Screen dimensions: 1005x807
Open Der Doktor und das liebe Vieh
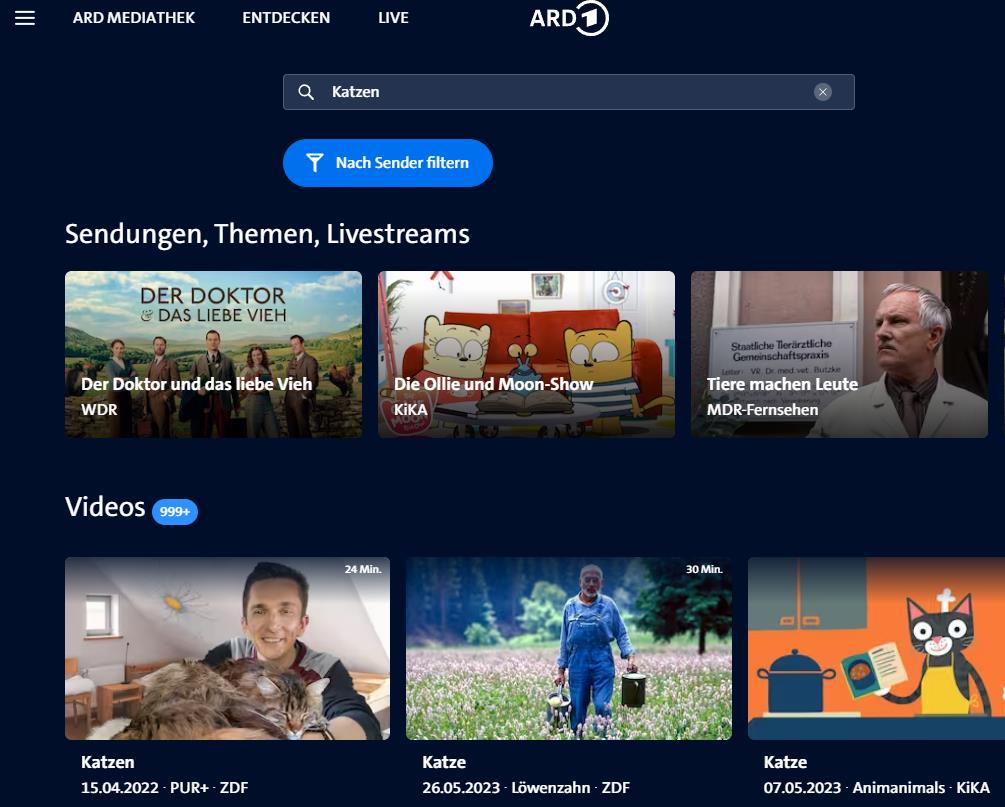click(213, 354)
